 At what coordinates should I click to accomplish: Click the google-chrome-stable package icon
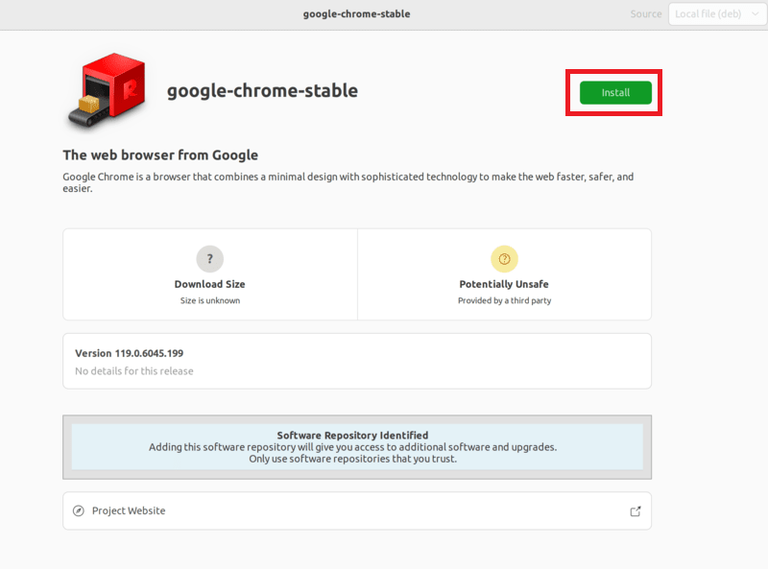coord(108,91)
